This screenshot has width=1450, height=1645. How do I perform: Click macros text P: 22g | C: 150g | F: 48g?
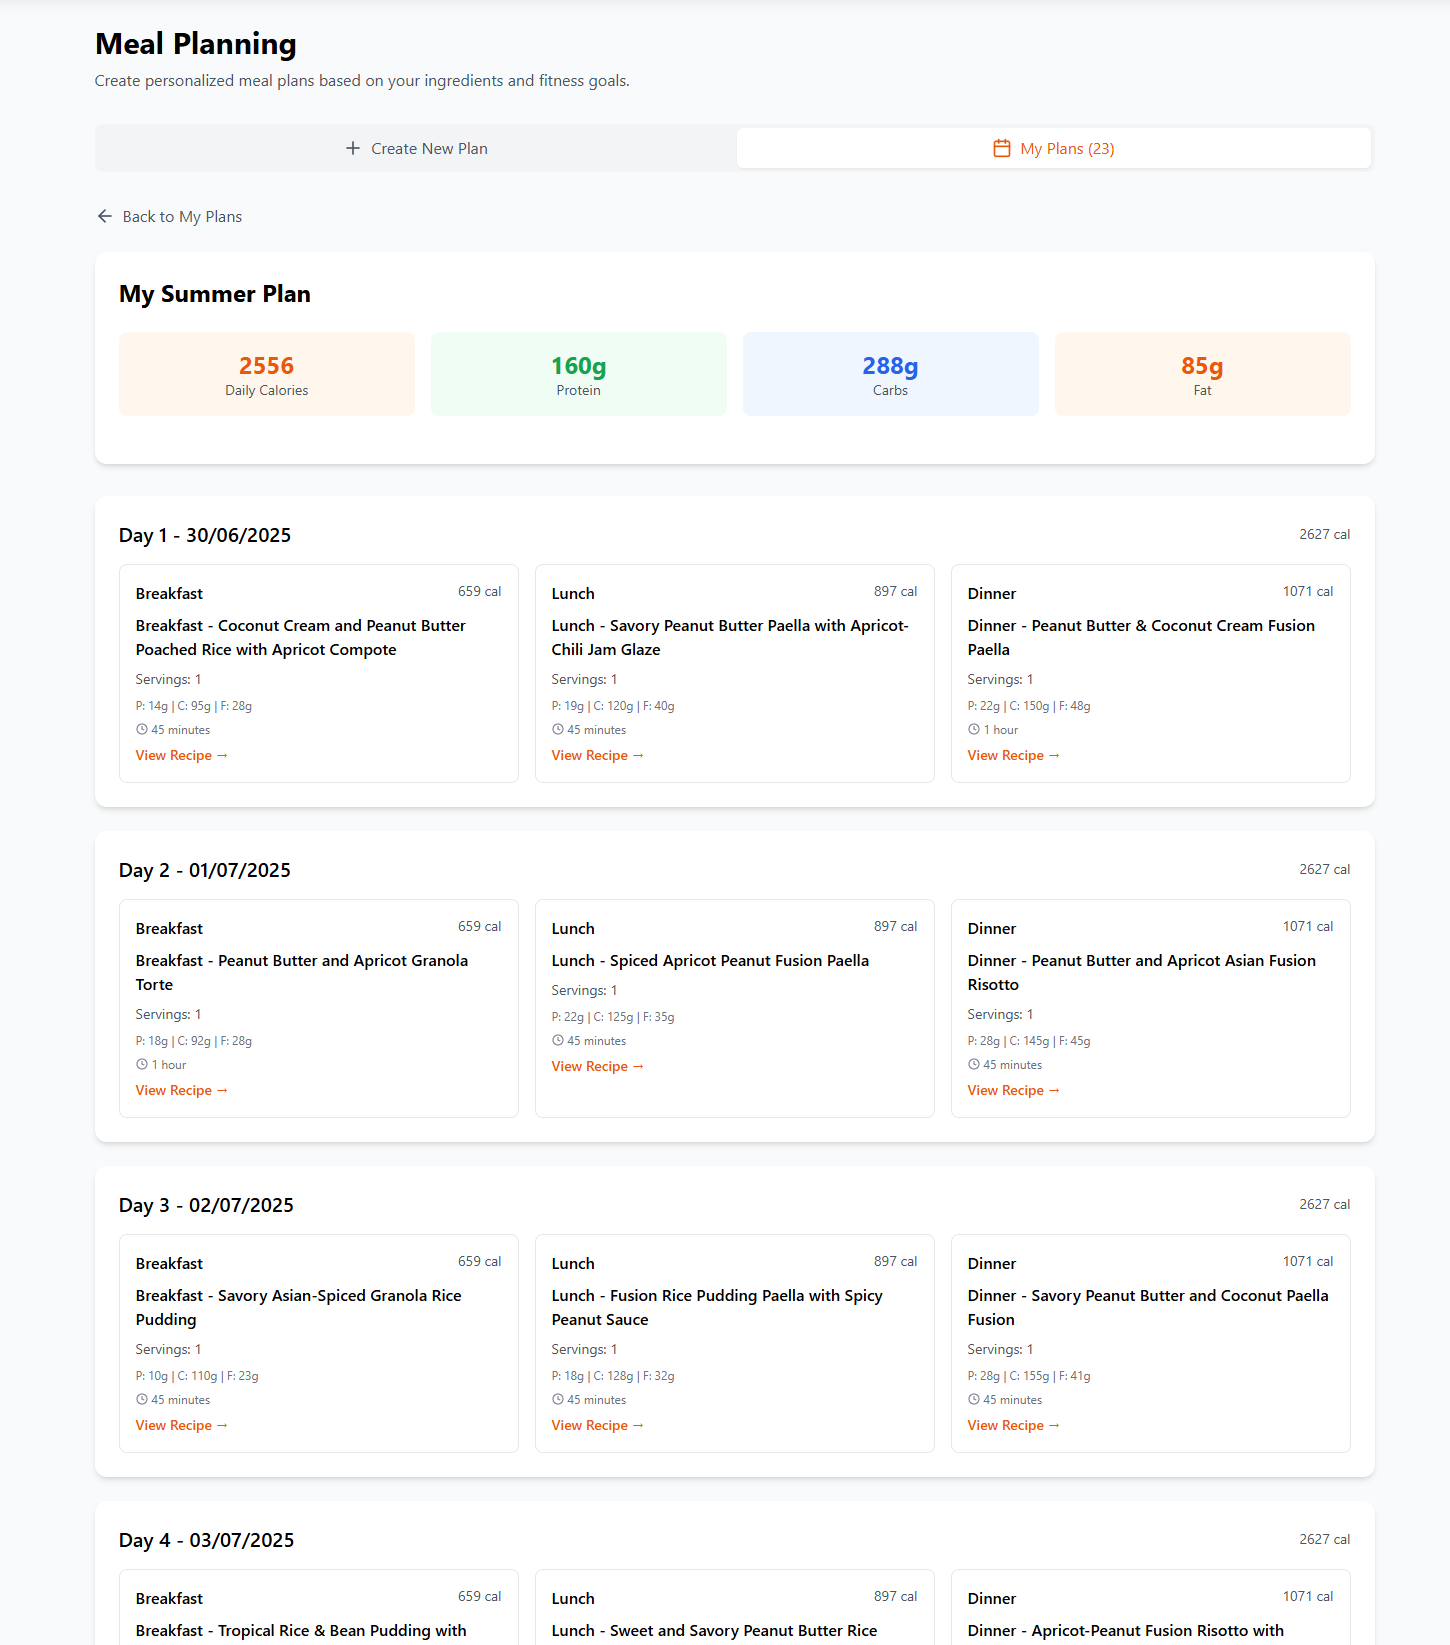[1029, 706]
